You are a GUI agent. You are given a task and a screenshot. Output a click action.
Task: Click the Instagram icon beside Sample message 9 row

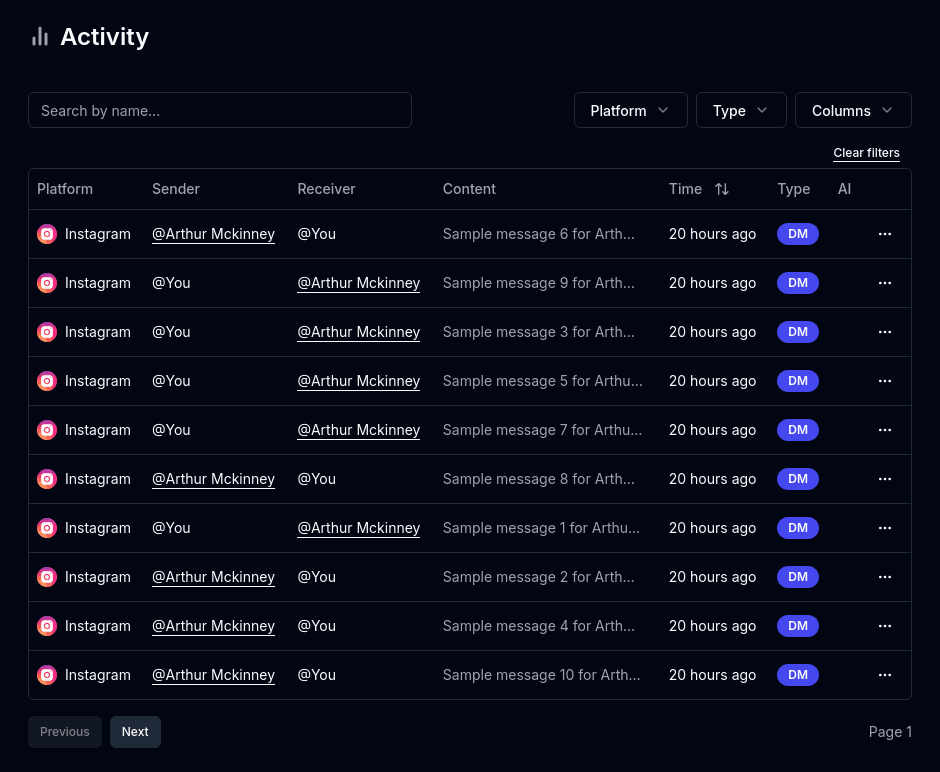pos(47,283)
